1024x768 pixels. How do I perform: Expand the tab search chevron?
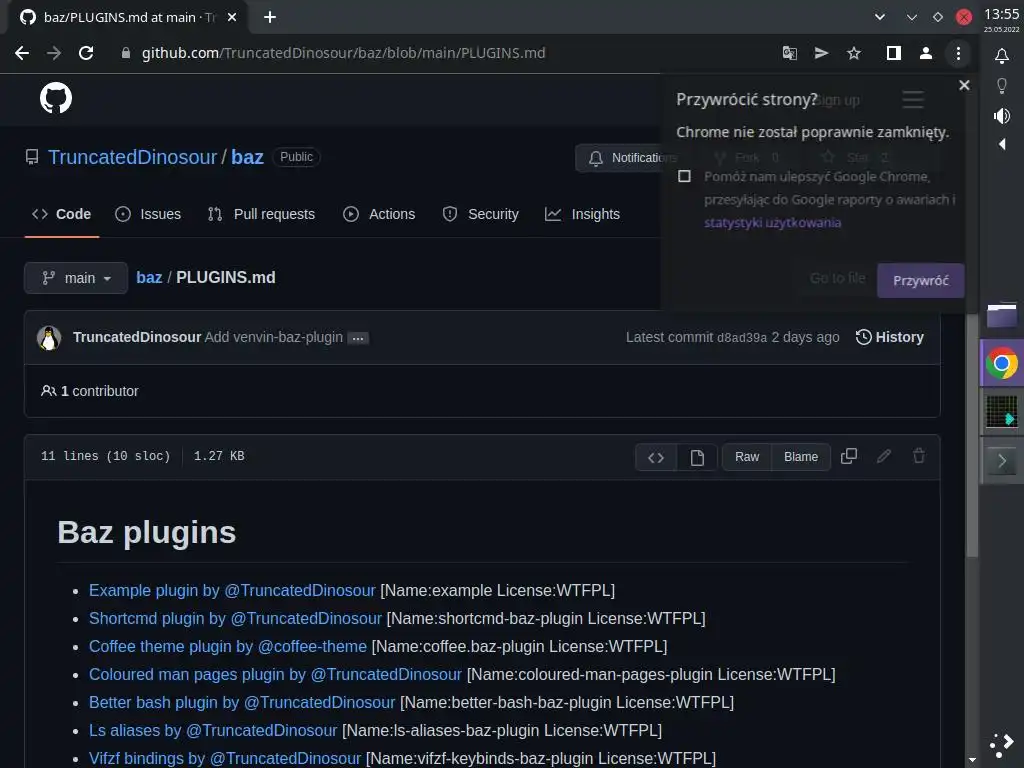880,17
